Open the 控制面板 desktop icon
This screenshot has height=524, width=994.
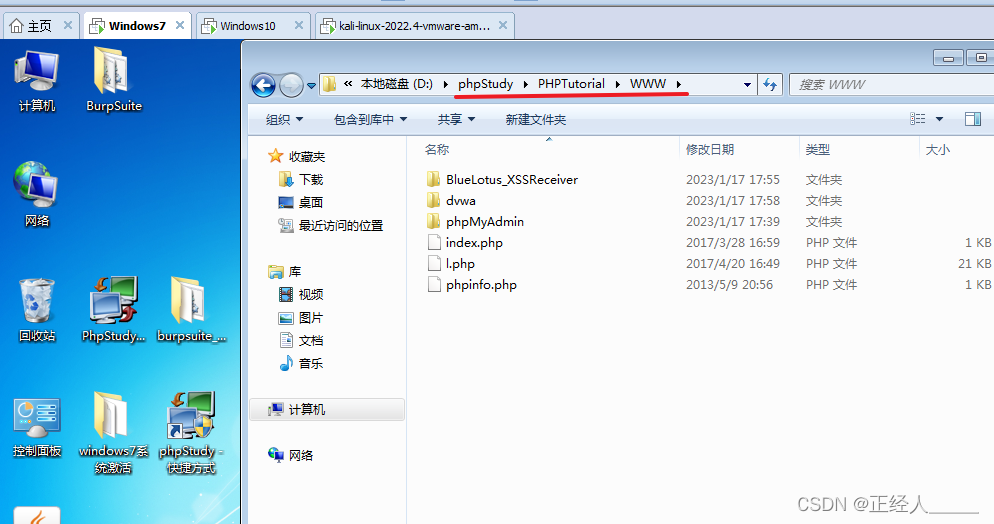[x=37, y=426]
